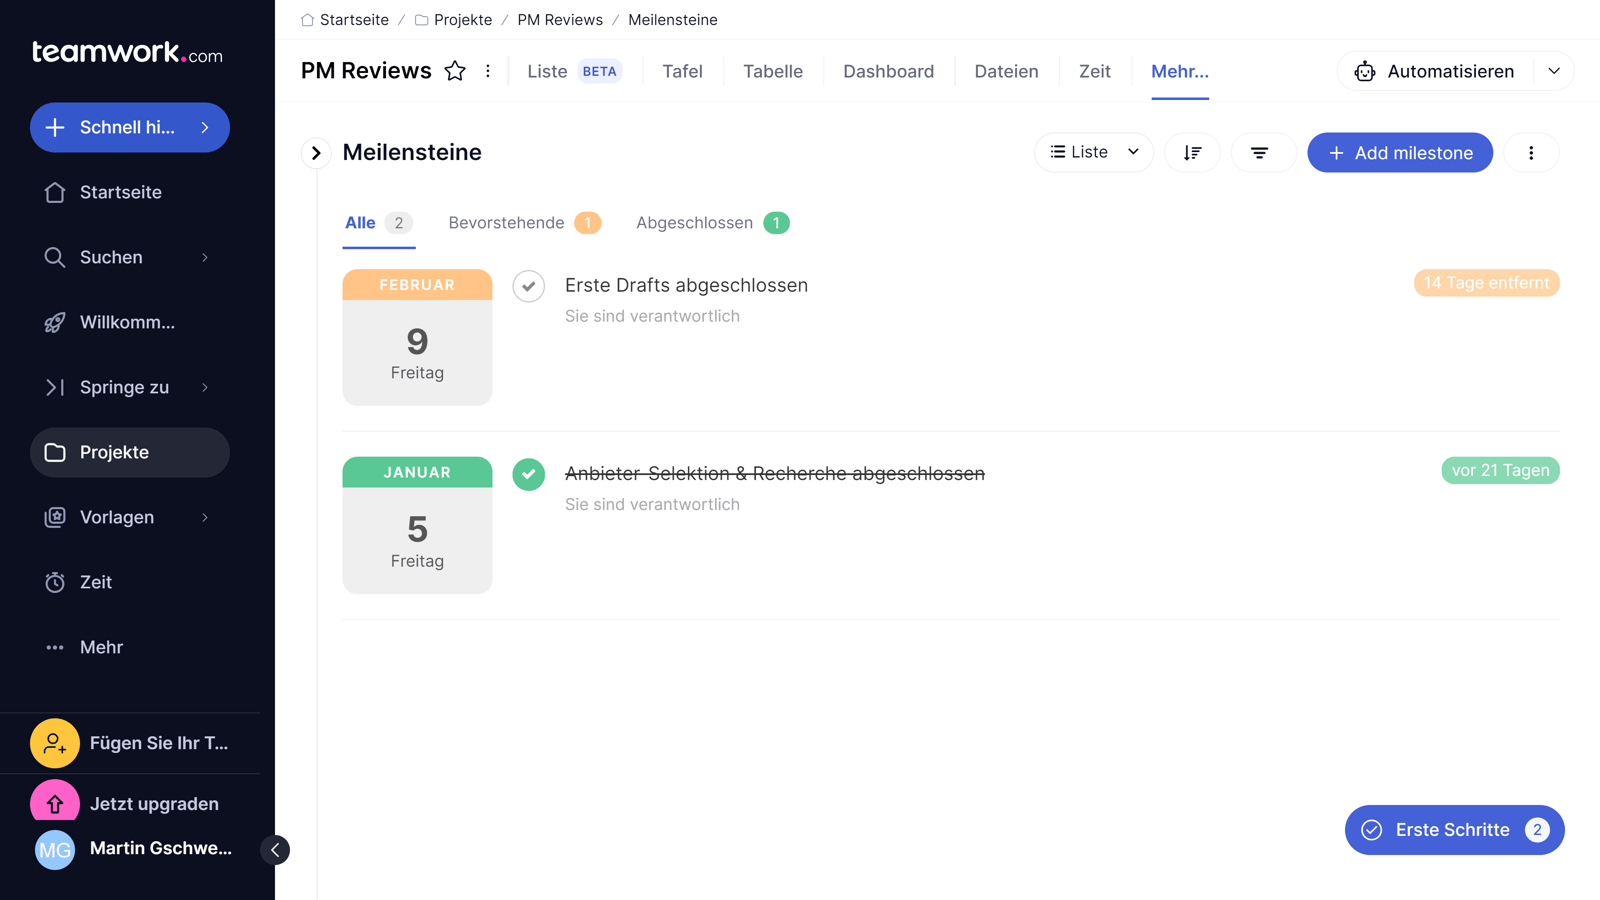
Task: Toggle completion of 'Erste Drafts abgeschlossen'
Action: pos(529,286)
